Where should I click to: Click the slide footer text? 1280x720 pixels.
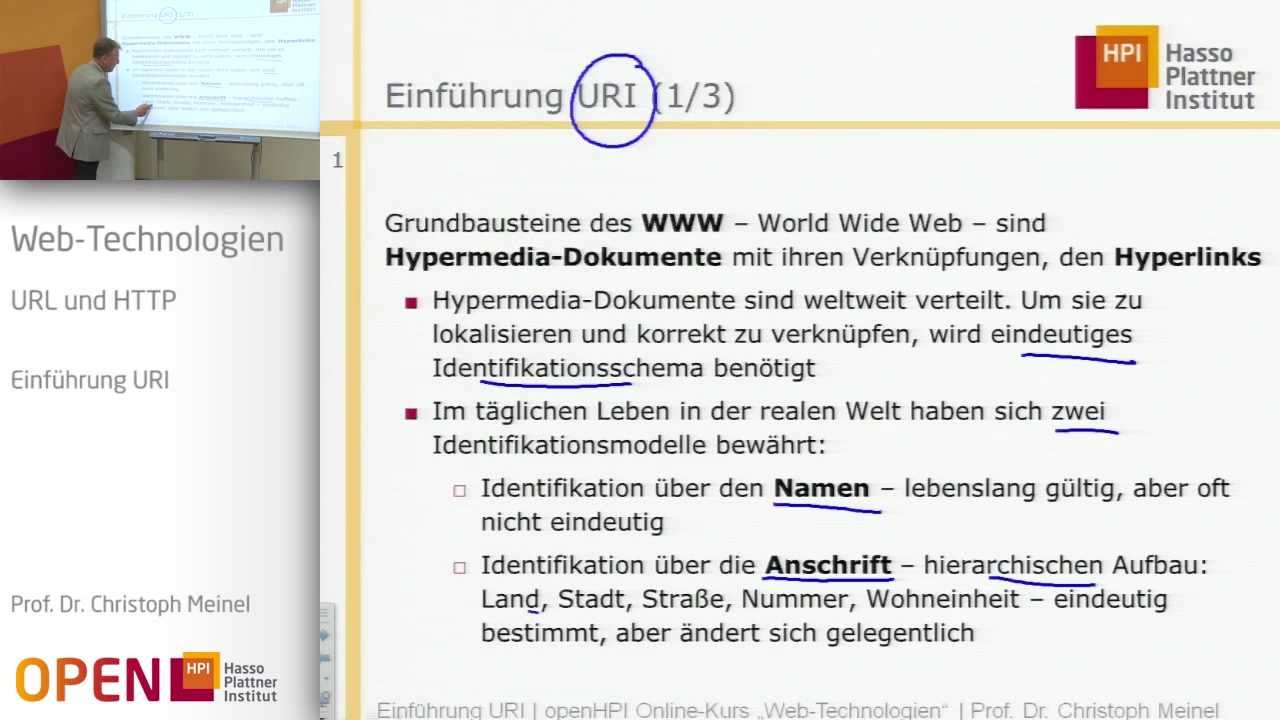click(798, 710)
